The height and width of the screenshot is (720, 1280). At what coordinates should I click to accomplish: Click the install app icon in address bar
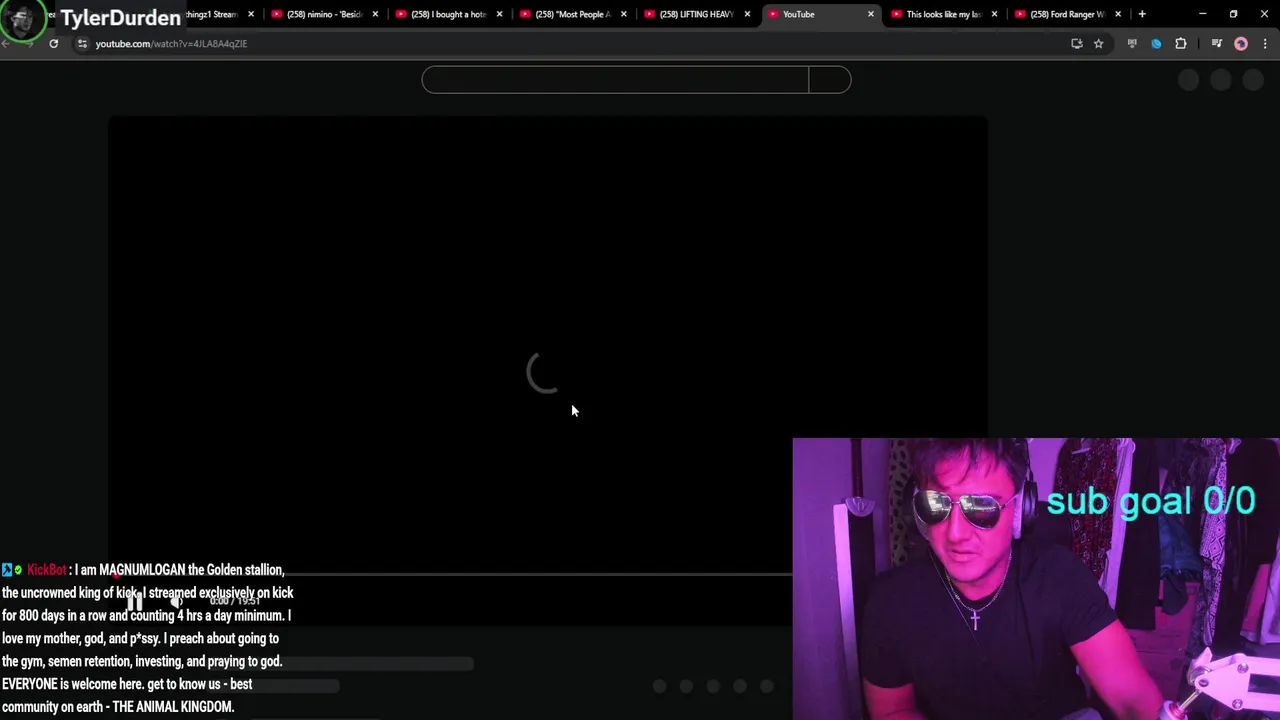(1076, 44)
